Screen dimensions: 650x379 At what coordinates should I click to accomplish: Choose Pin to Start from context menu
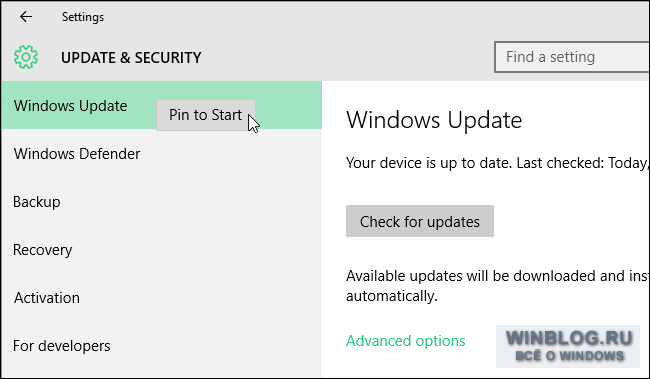[206, 115]
